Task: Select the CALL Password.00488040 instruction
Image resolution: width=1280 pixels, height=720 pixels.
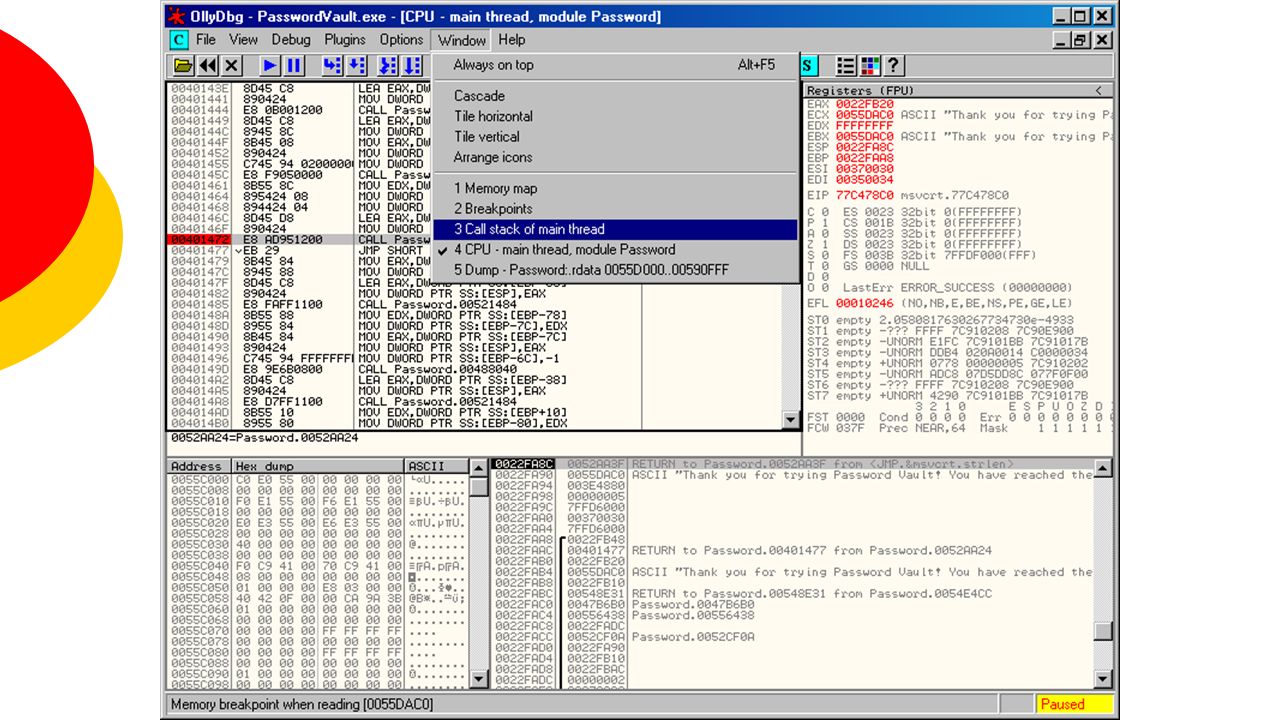Action: pyautogui.click(x=436, y=368)
